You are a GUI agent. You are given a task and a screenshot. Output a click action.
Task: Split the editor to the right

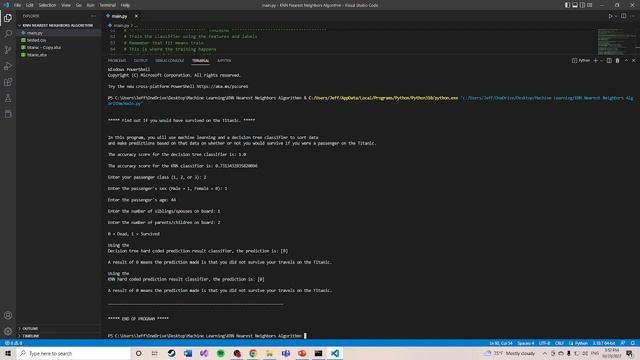pyautogui.click(x=624, y=16)
